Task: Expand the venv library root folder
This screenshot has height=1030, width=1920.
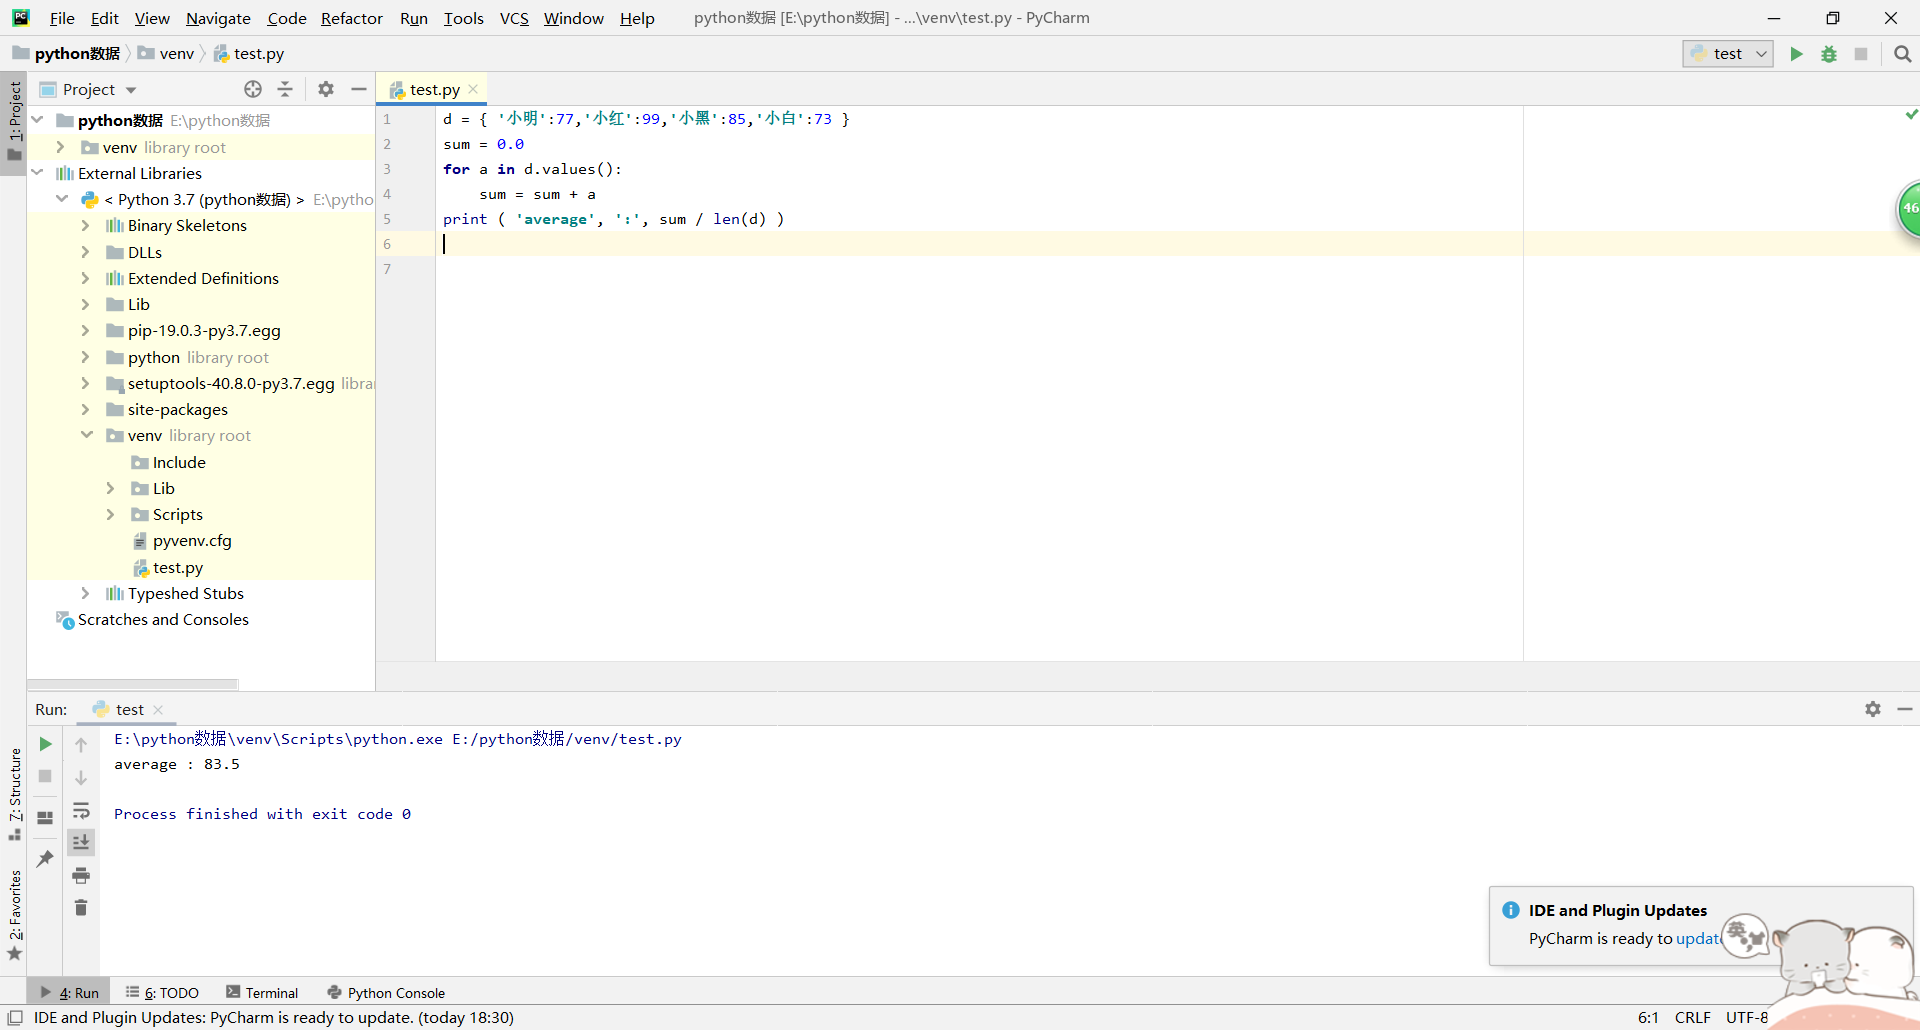Action: tap(61, 147)
